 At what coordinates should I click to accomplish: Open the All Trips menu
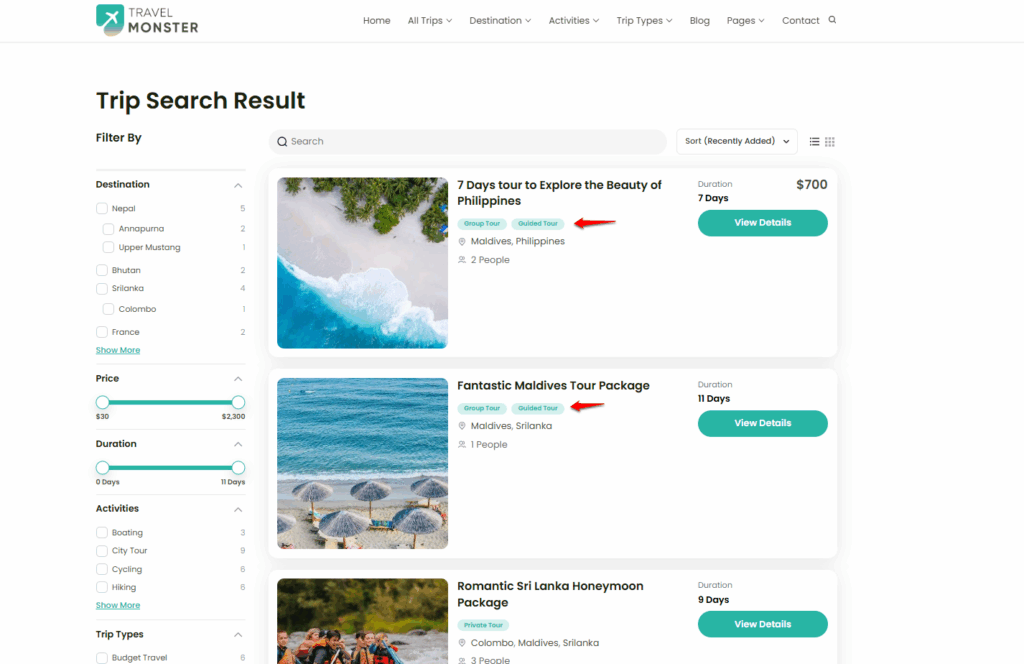pyautogui.click(x=430, y=20)
